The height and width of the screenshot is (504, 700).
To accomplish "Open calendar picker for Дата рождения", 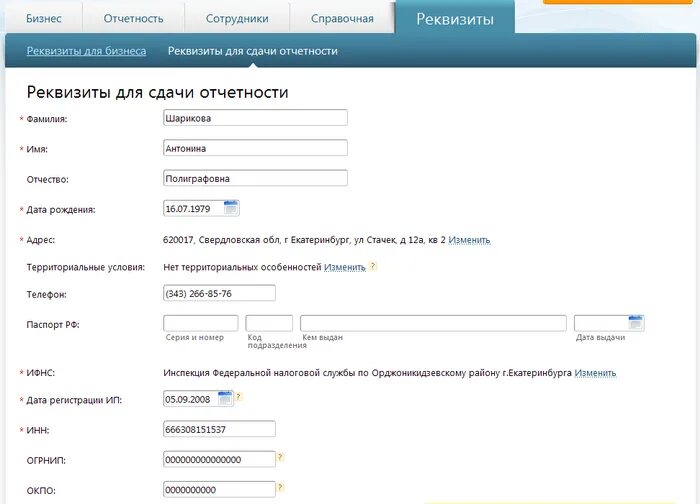I will point(231,208).
